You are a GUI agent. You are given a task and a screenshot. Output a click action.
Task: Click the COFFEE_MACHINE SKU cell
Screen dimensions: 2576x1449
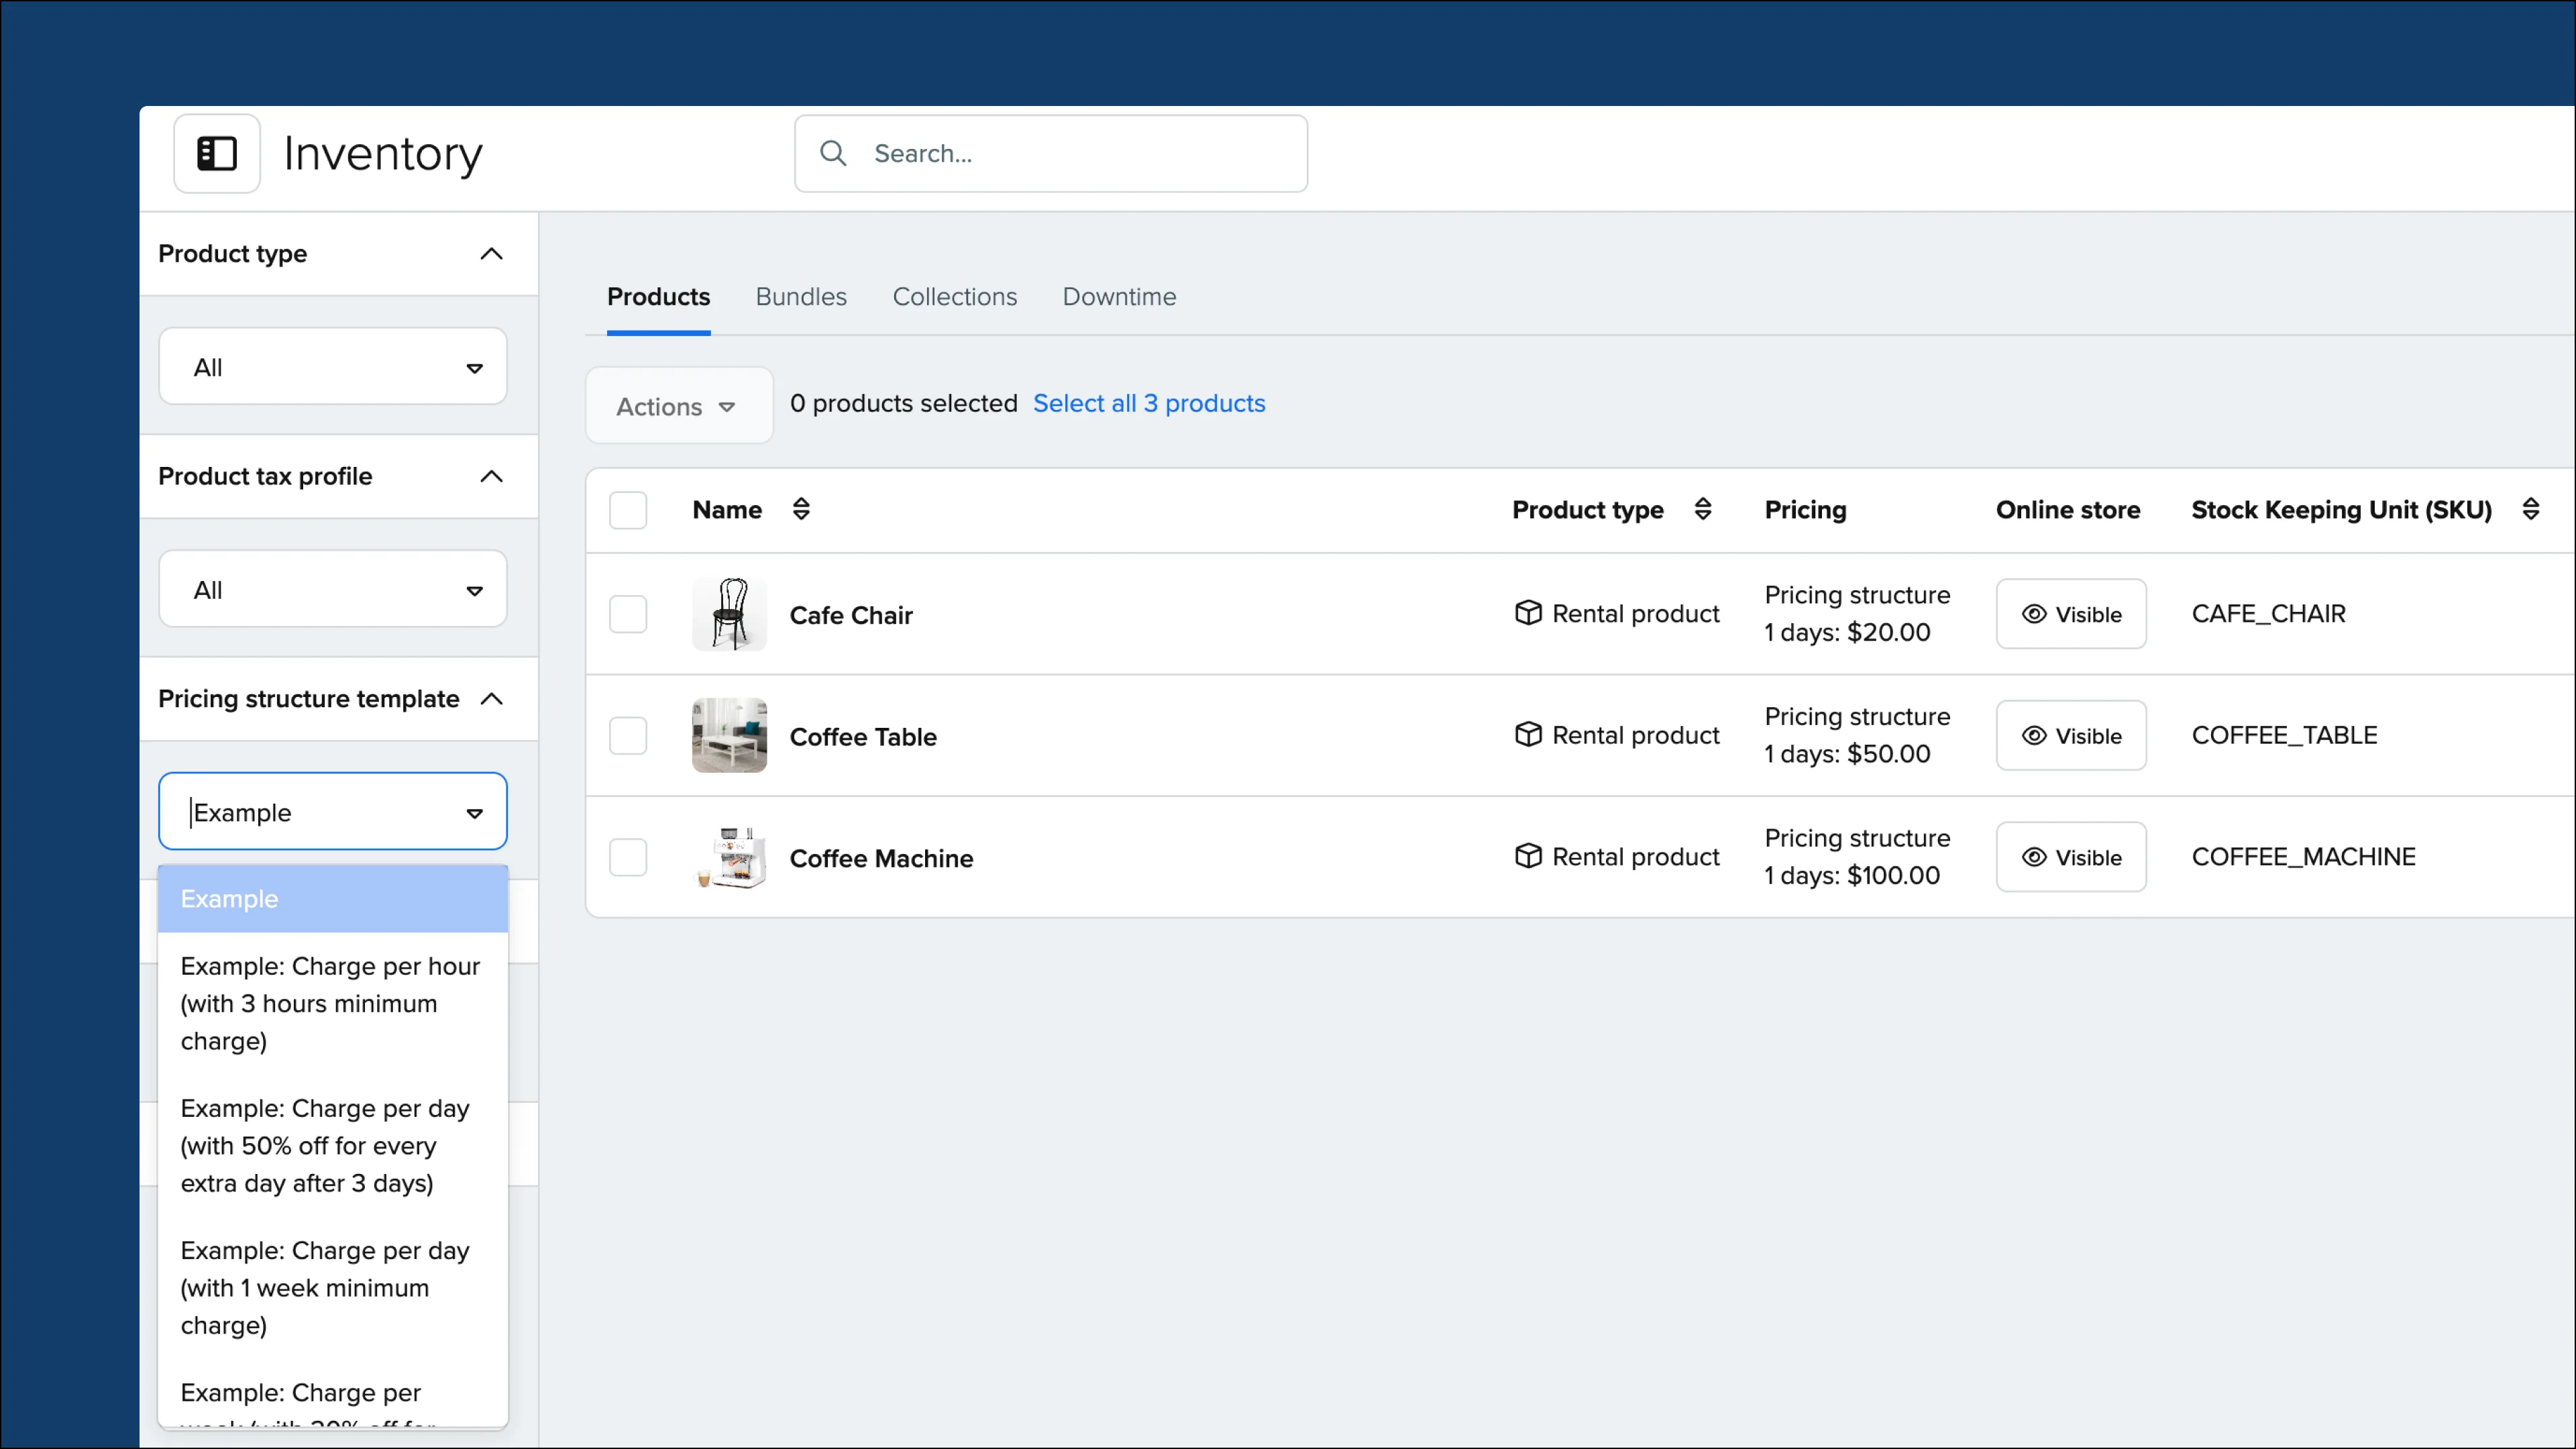tap(2303, 857)
